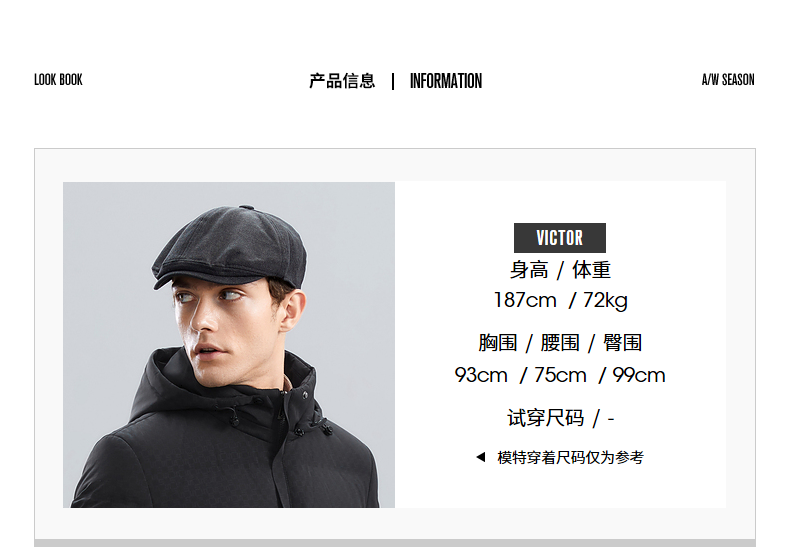Click the LOOK BOOK text
This screenshot has width=790, height=553.
point(58,80)
